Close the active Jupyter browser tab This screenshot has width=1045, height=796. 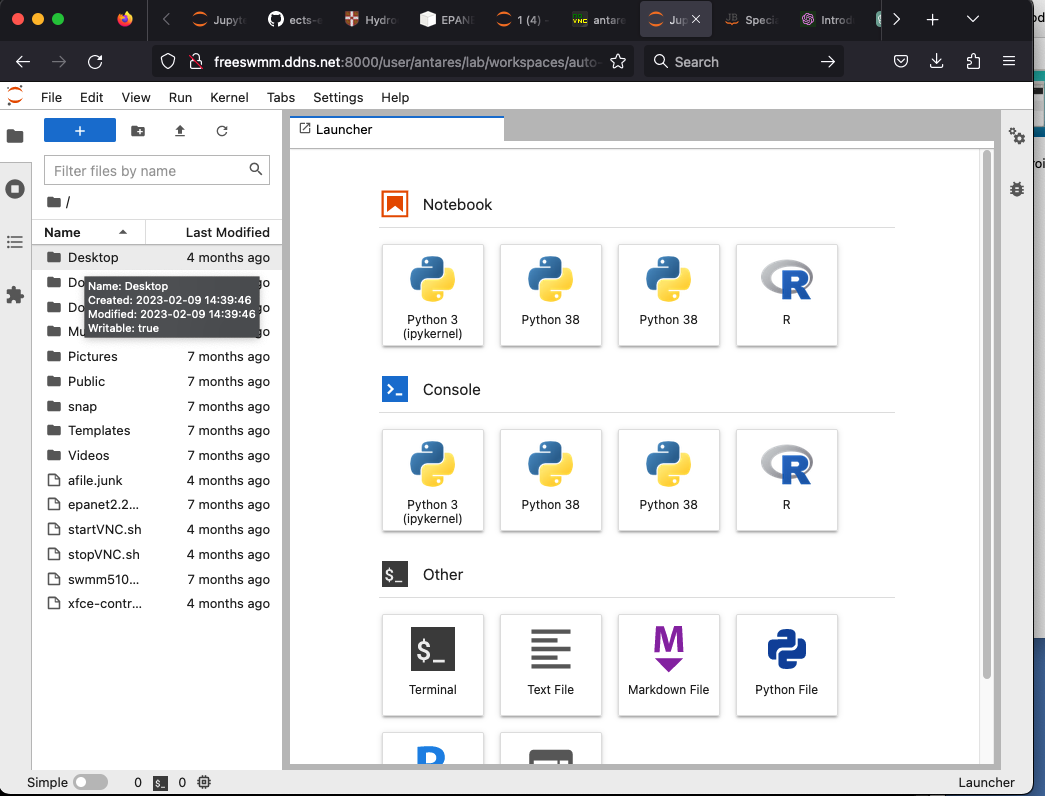tap(696, 19)
